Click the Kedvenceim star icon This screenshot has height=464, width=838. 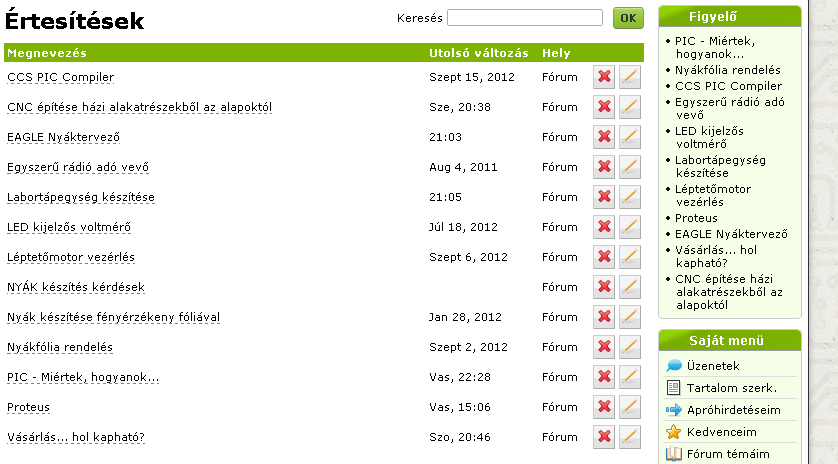[674, 432]
